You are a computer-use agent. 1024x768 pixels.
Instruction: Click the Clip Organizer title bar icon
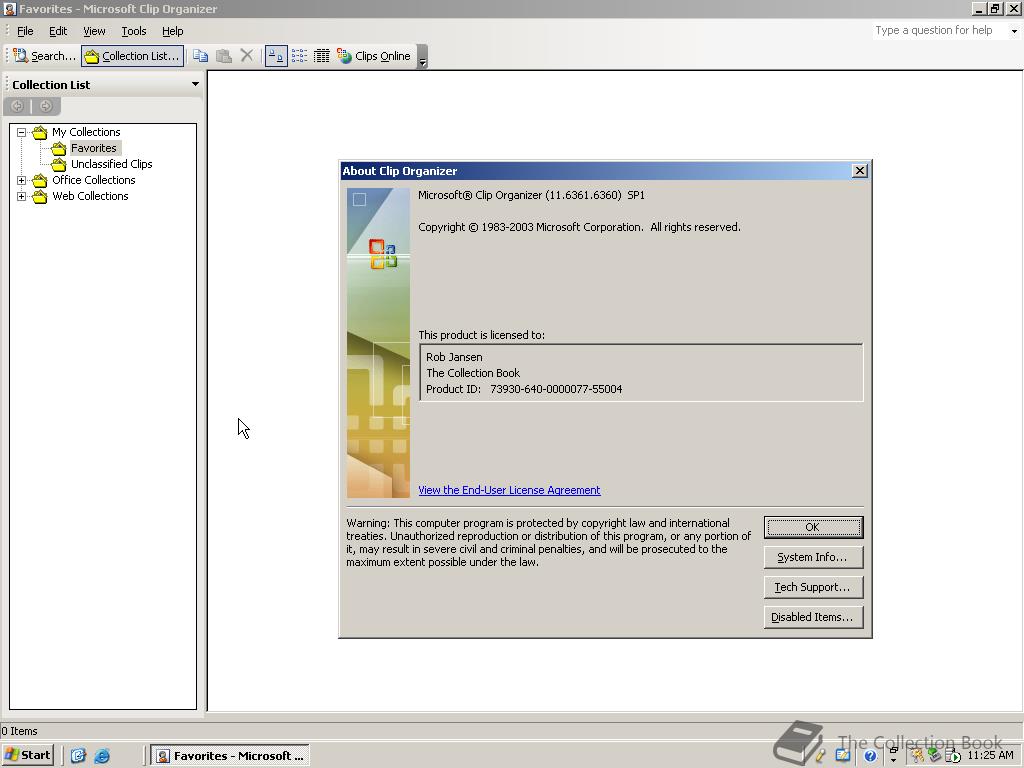click(9, 8)
